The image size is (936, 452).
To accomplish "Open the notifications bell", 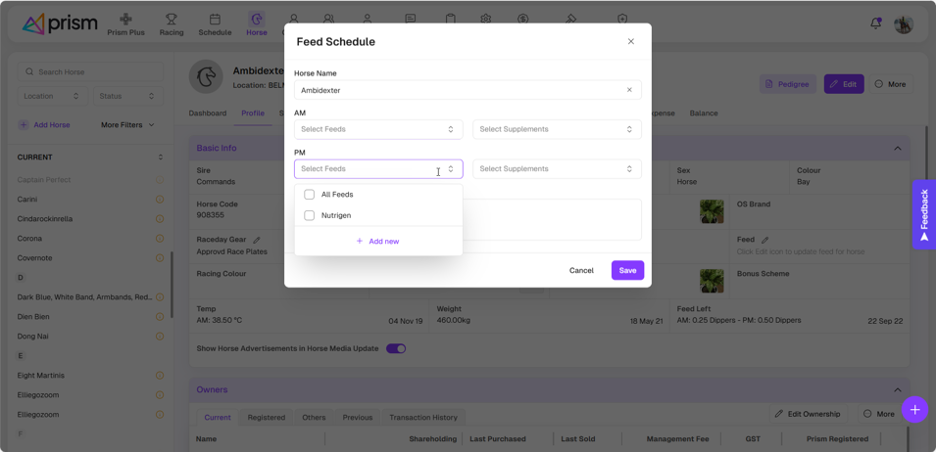I will pos(876,23).
